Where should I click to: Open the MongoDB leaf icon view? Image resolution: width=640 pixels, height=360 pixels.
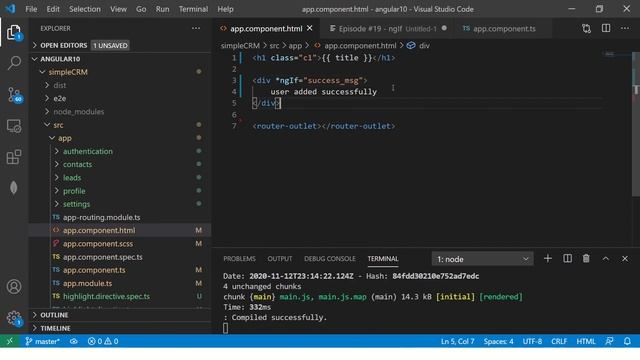coord(14,187)
